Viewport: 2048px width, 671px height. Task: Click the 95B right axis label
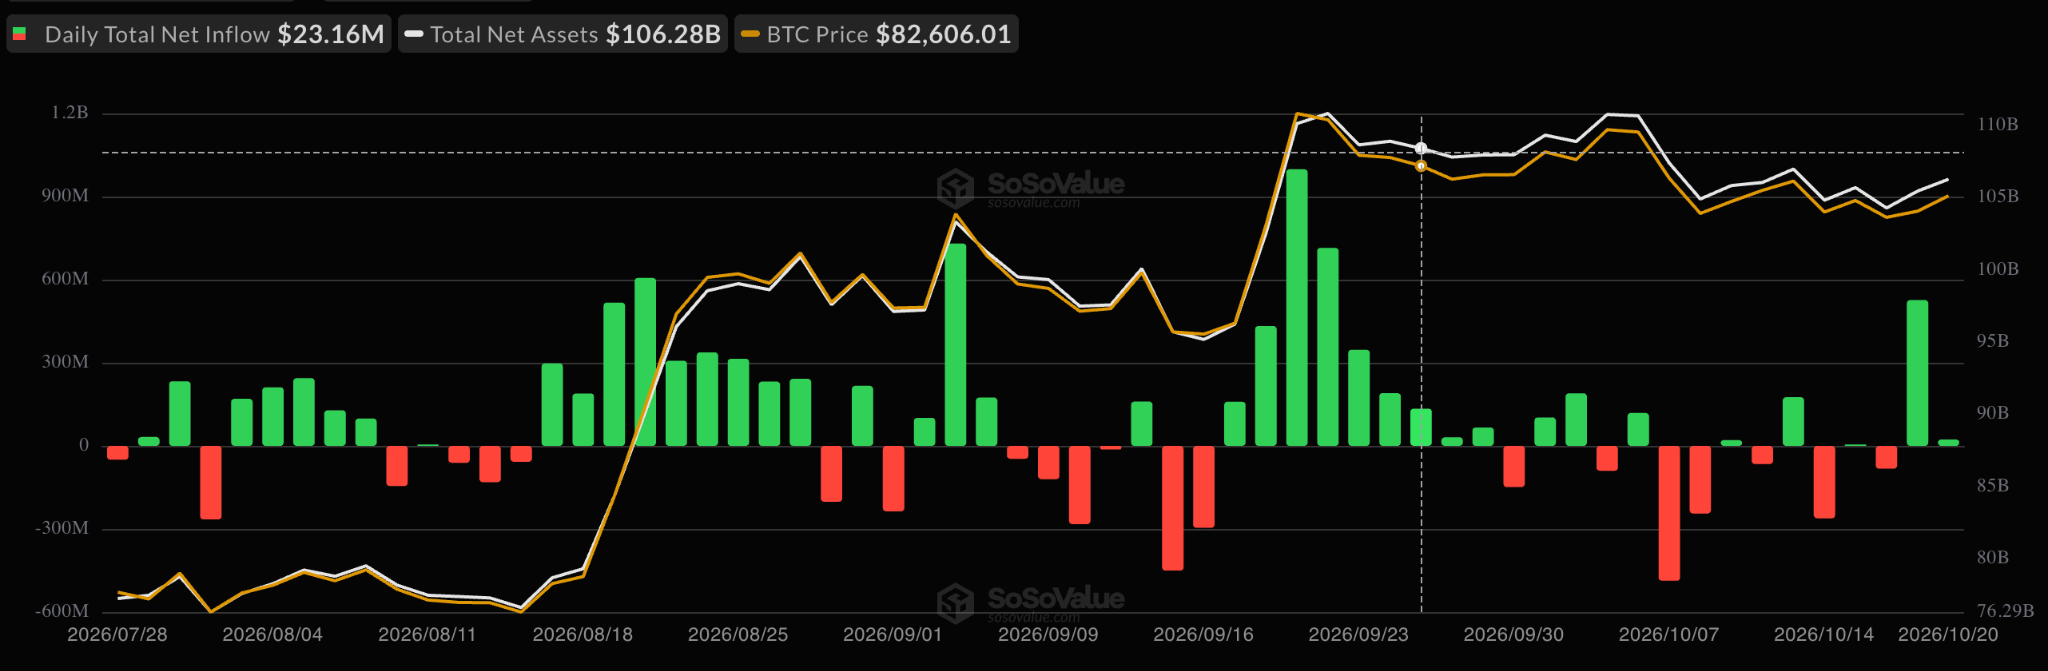1992,341
